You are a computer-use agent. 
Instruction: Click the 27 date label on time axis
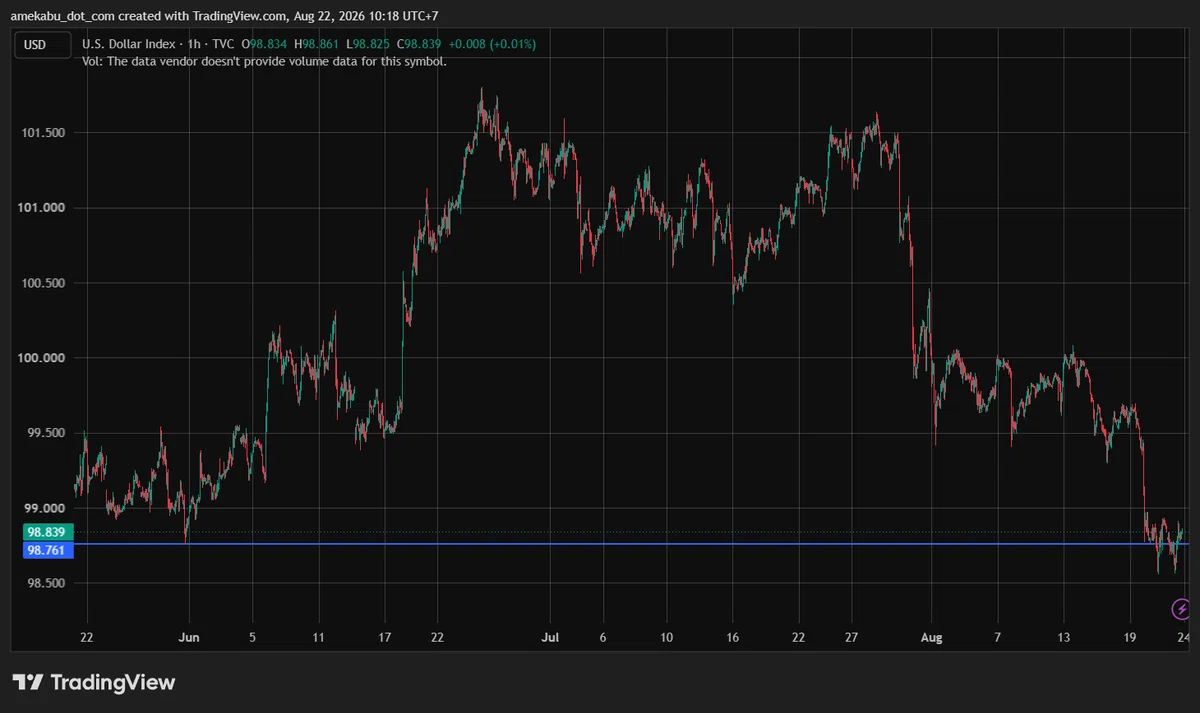point(851,637)
